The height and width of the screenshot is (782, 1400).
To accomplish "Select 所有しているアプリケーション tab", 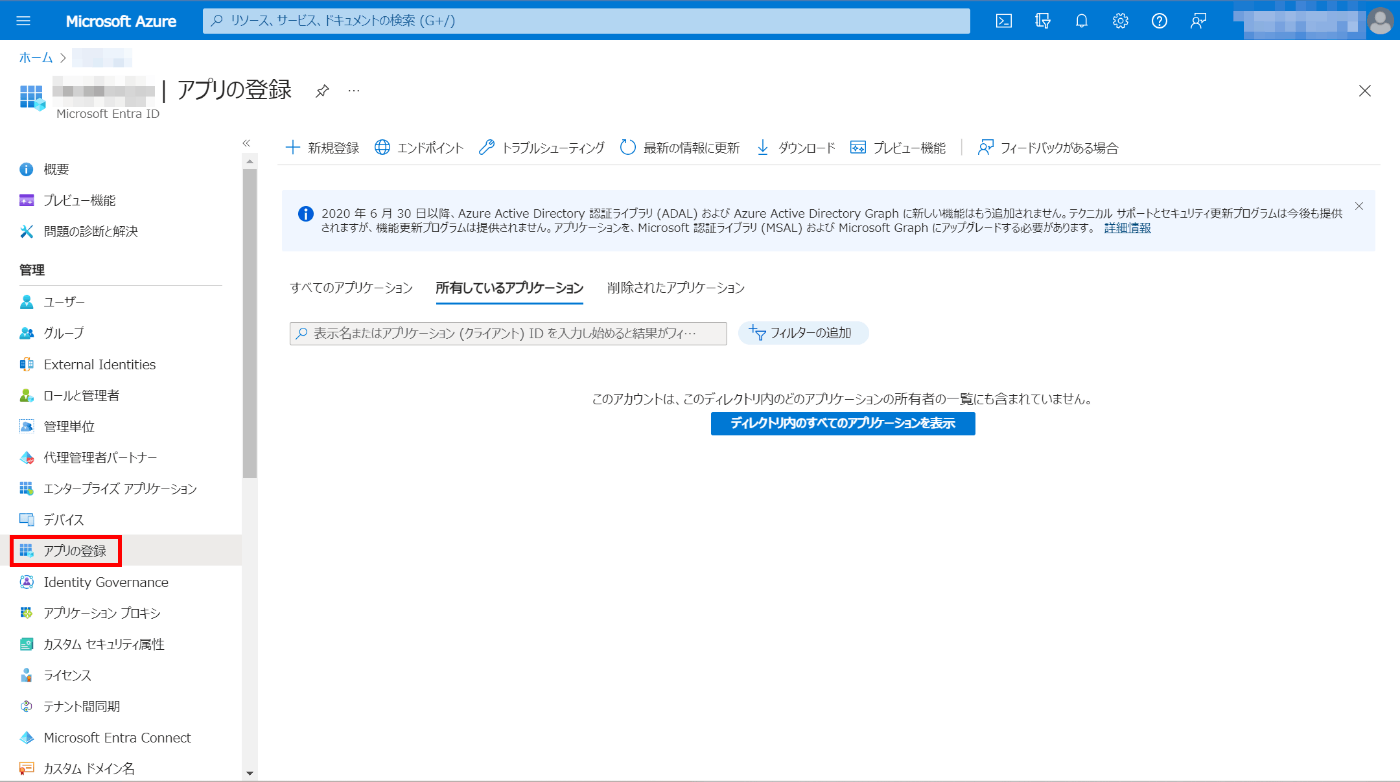I will [x=509, y=288].
